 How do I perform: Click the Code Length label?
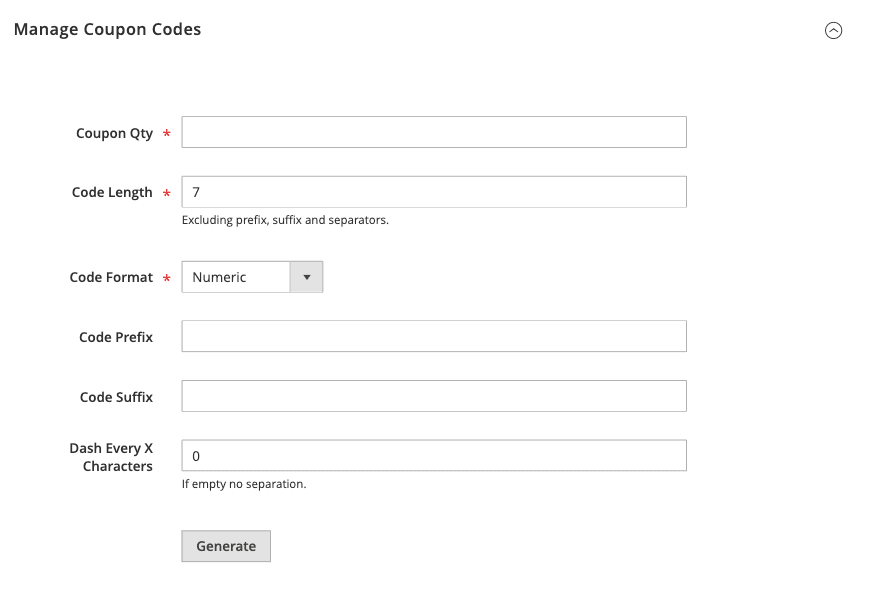(x=112, y=192)
